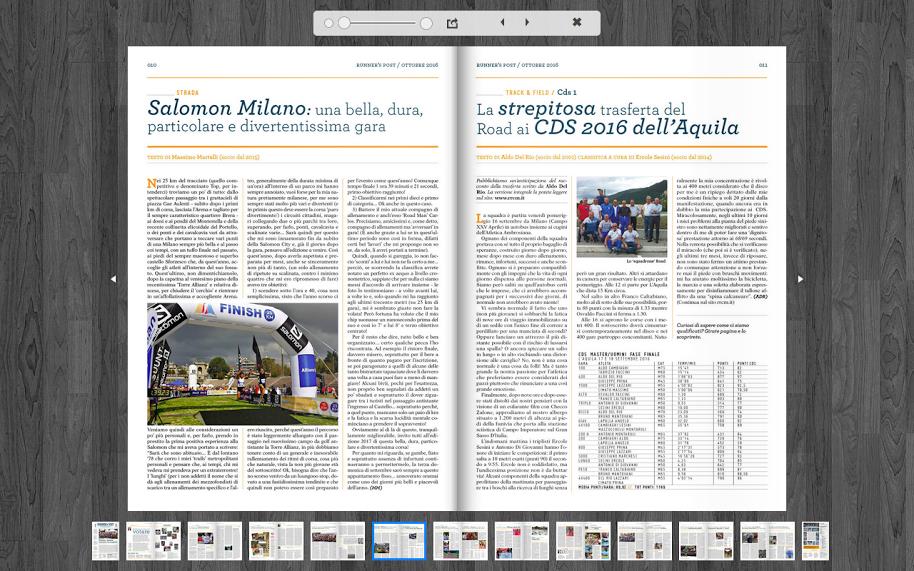
Task: Click the 'Curiosi di sapere' italic note
Action: tap(712, 332)
